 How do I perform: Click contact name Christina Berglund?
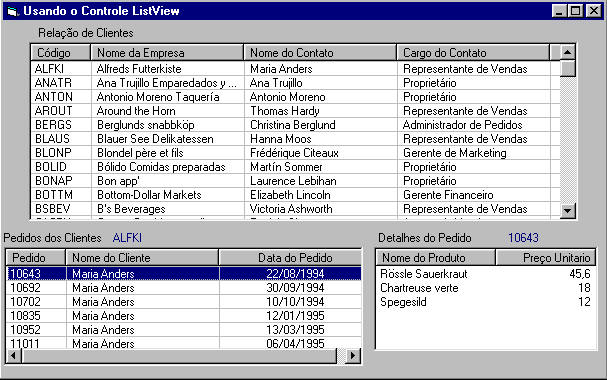click(x=293, y=125)
